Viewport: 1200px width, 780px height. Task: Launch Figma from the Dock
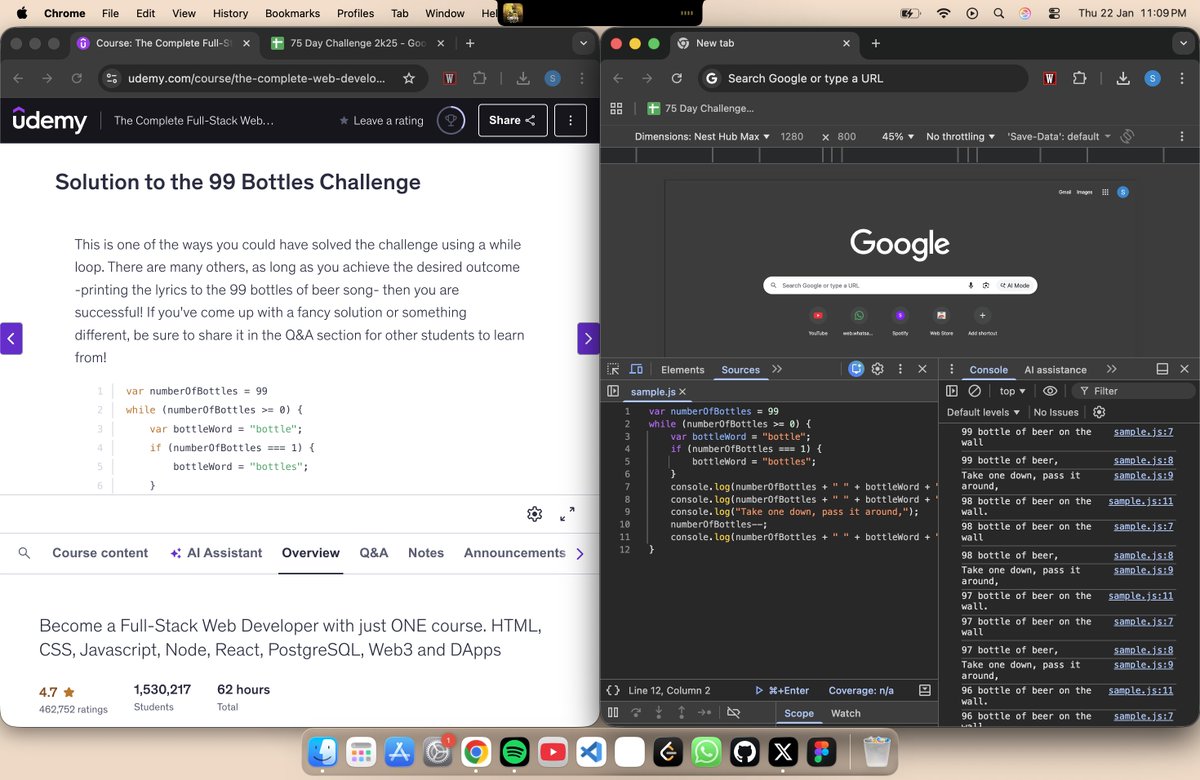[821, 751]
